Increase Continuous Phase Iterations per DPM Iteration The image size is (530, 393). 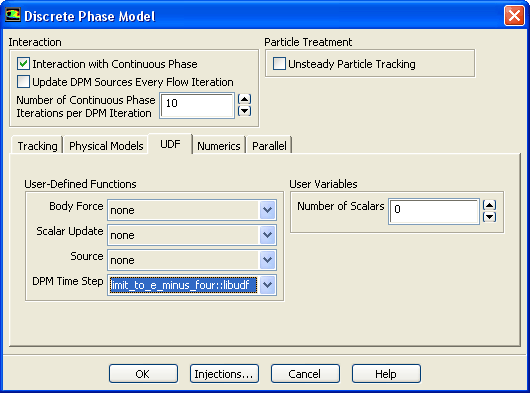tap(244, 99)
